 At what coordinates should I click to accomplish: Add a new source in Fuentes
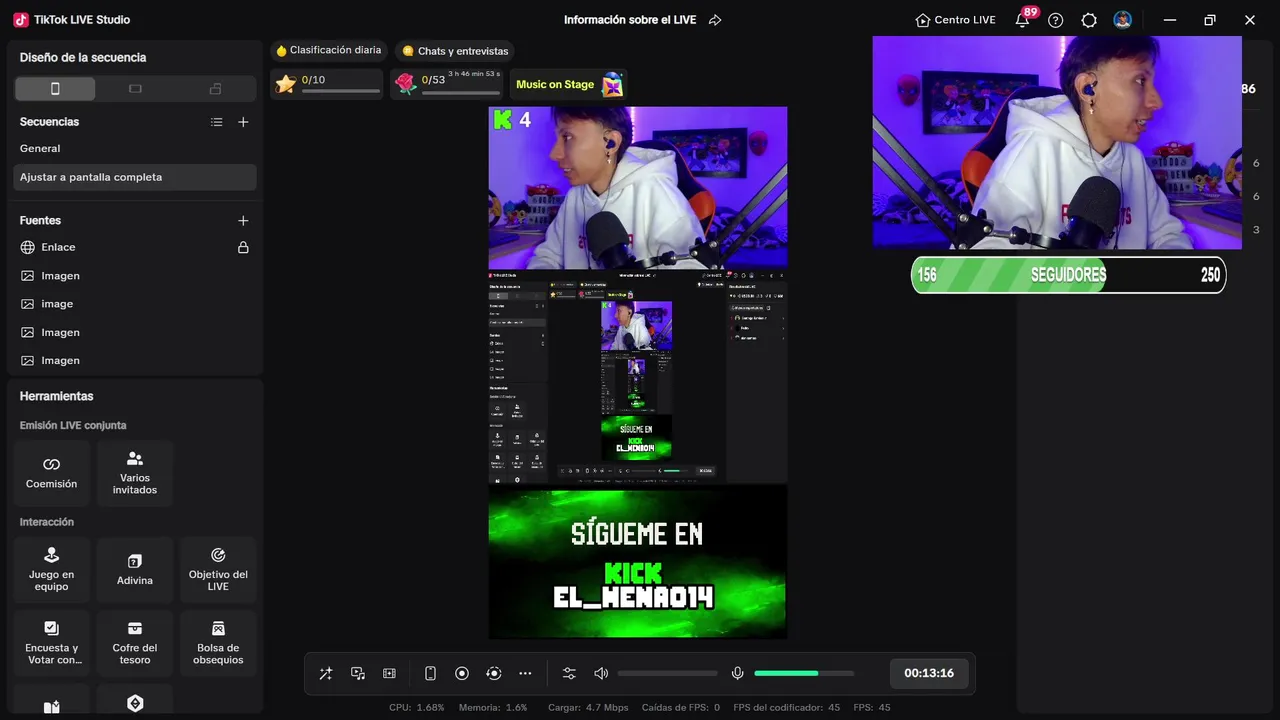(243, 220)
